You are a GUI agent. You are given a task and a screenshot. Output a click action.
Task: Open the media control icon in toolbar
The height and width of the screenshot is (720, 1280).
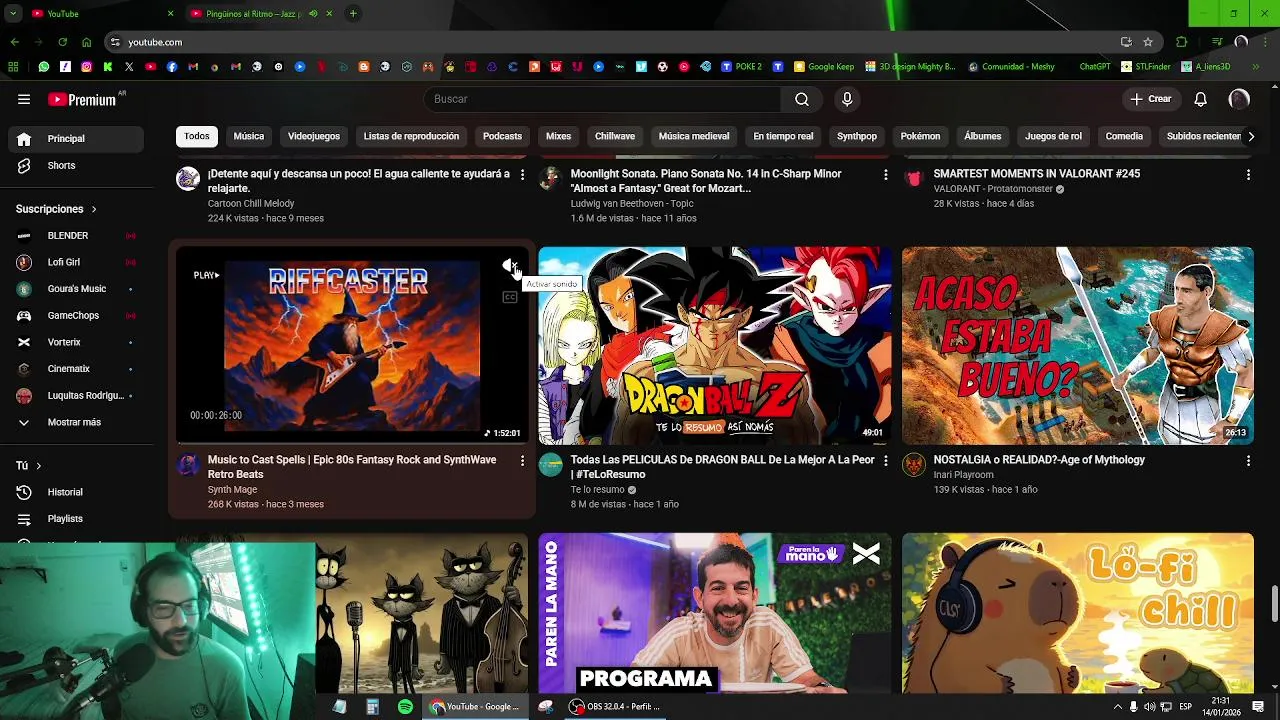click(x=1217, y=42)
